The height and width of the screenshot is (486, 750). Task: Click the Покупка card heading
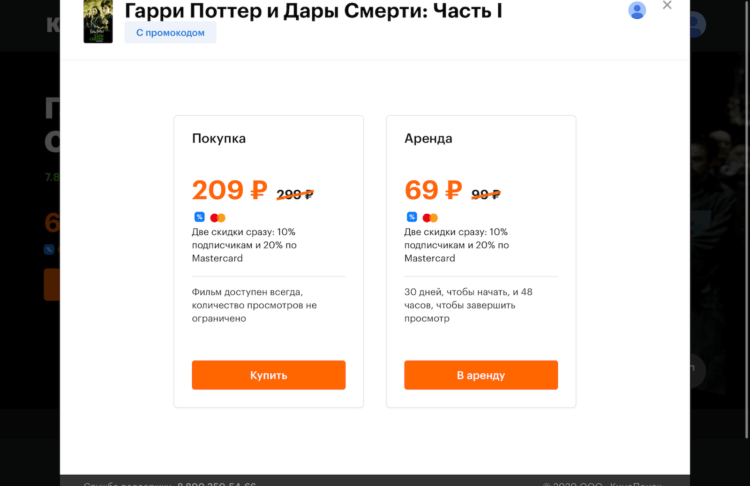[219, 139]
